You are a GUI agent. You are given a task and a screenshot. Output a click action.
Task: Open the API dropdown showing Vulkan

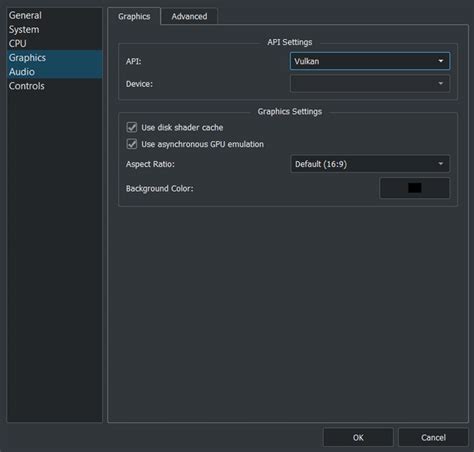click(370, 61)
